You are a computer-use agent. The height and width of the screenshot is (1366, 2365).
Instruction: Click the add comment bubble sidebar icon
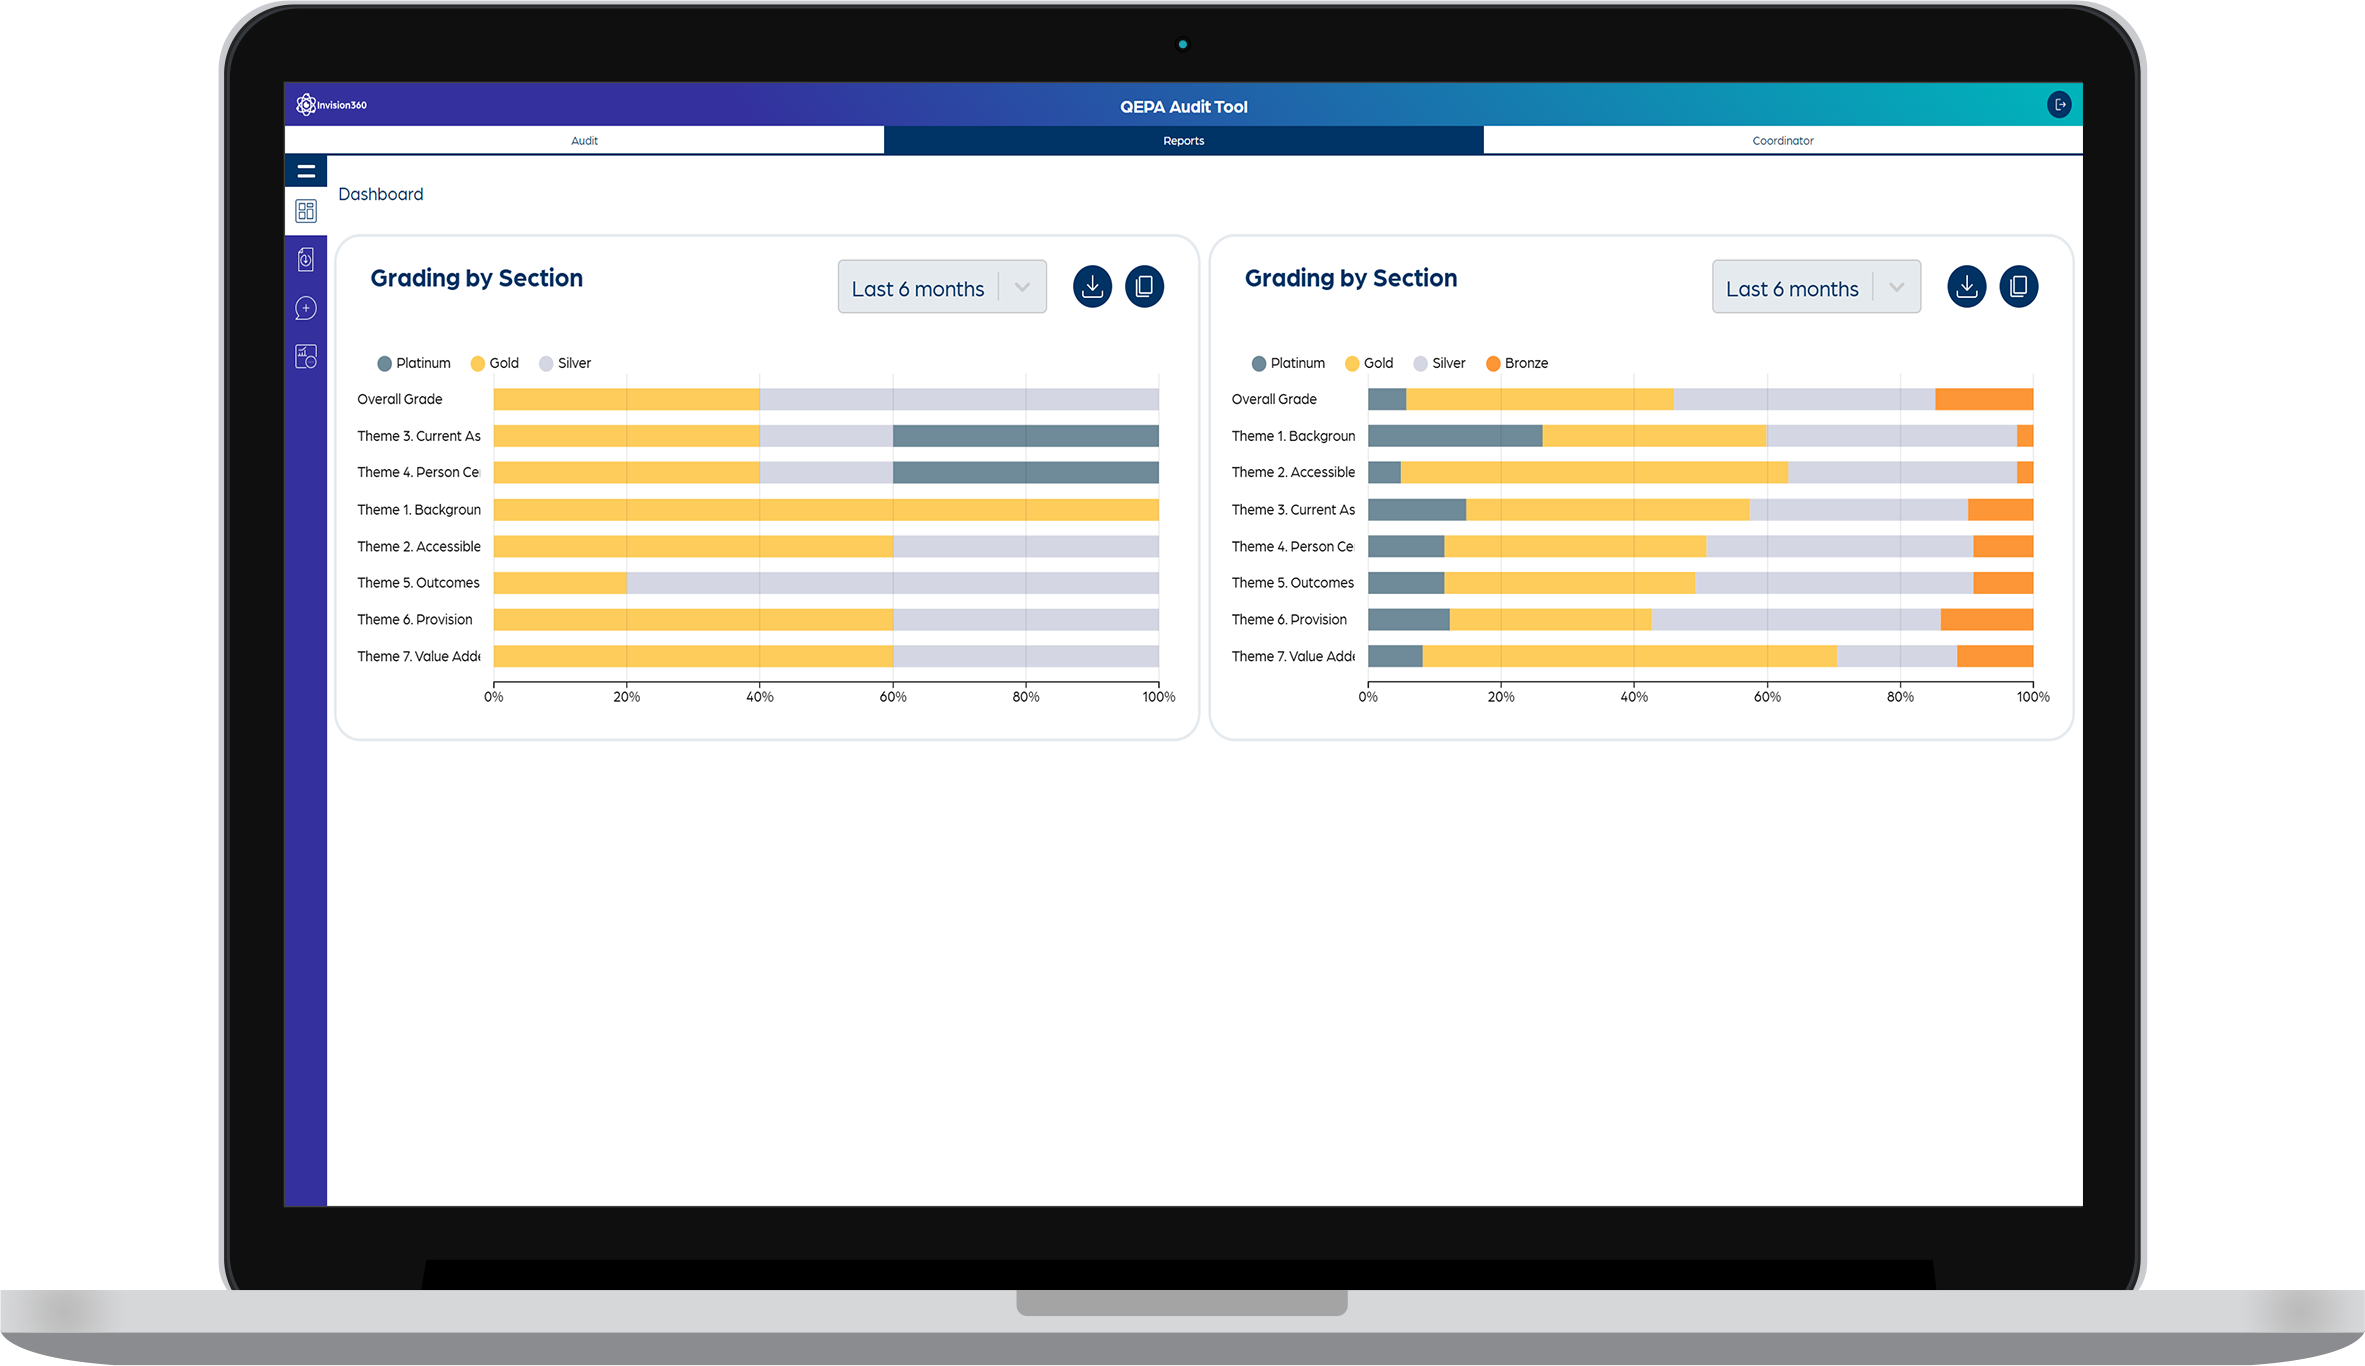click(x=306, y=308)
